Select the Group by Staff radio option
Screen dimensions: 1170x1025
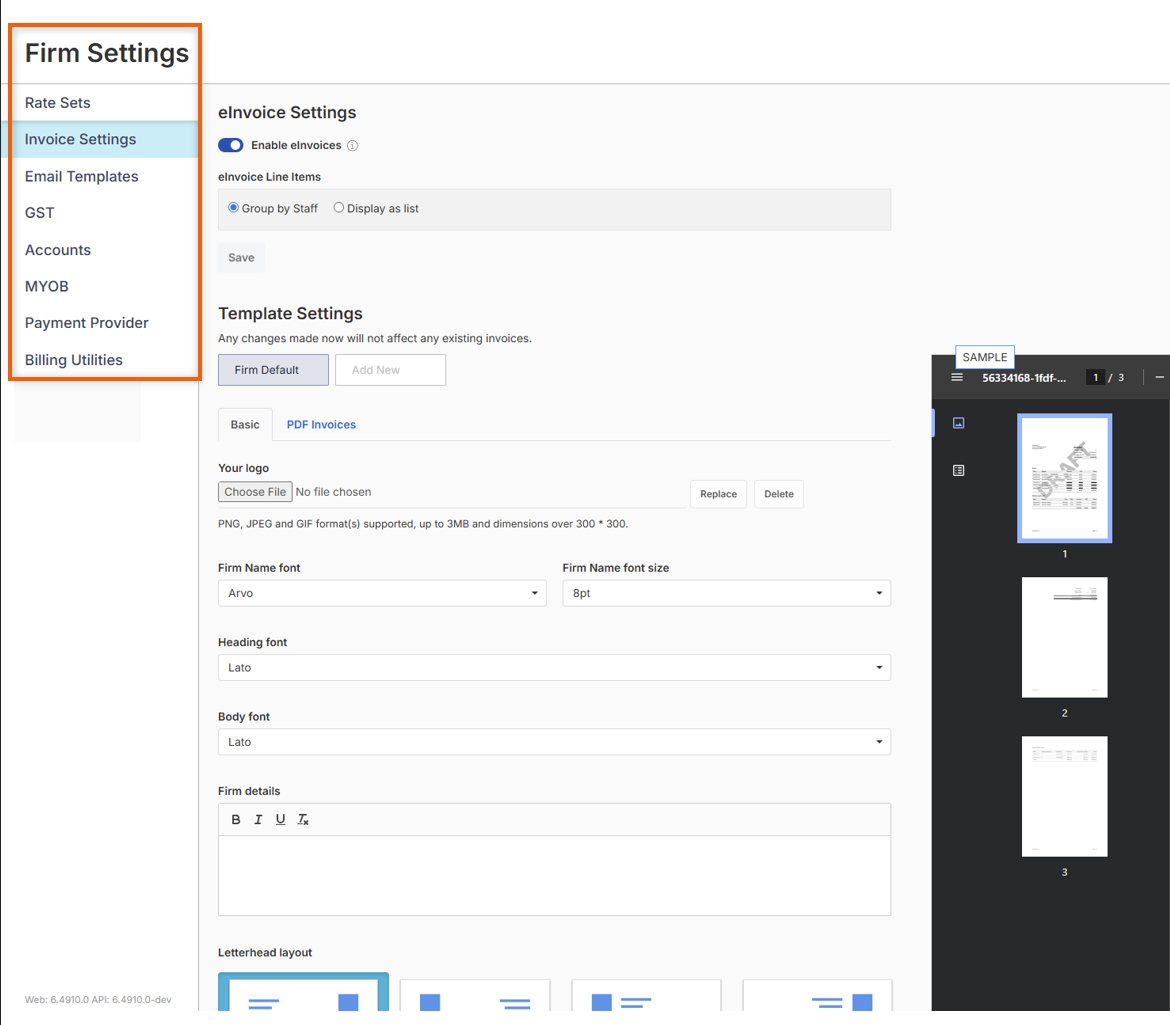tap(234, 208)
